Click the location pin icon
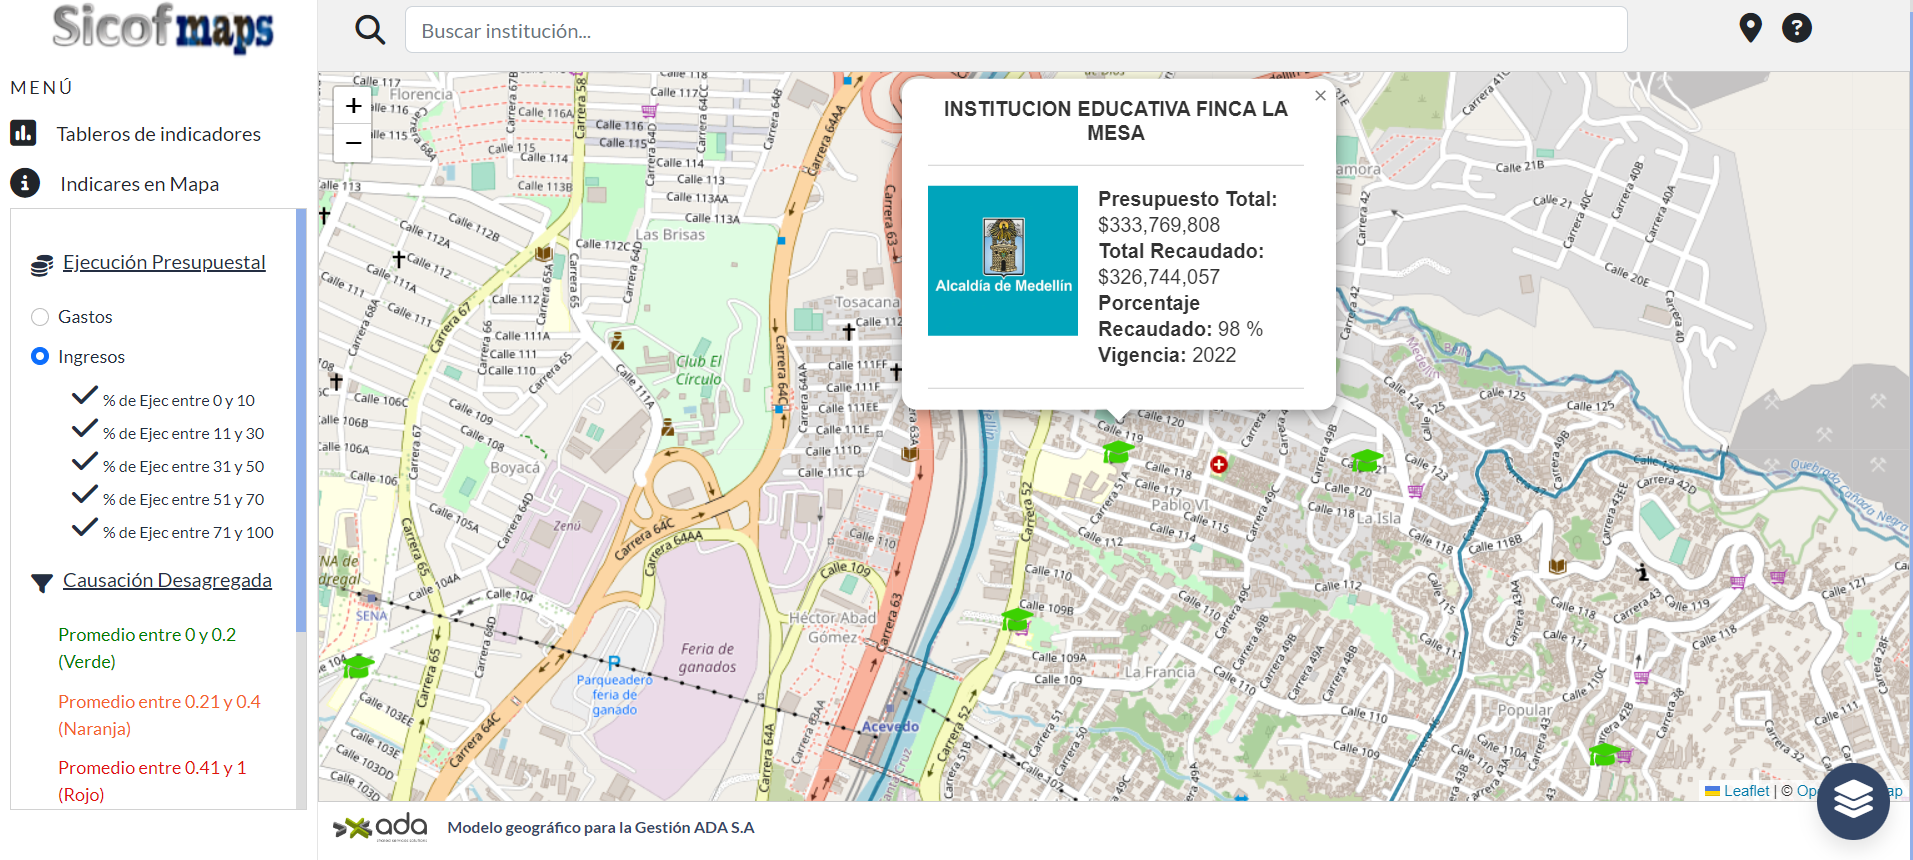This screenshot has height=860, width=1913. click(x=1750, y=28)
